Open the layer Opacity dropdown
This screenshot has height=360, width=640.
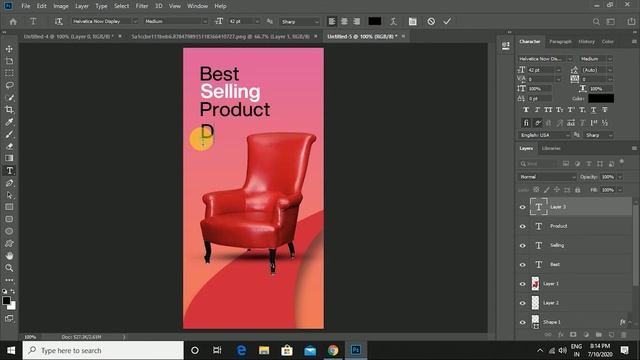pyautogui.click(x=620, y=177)
